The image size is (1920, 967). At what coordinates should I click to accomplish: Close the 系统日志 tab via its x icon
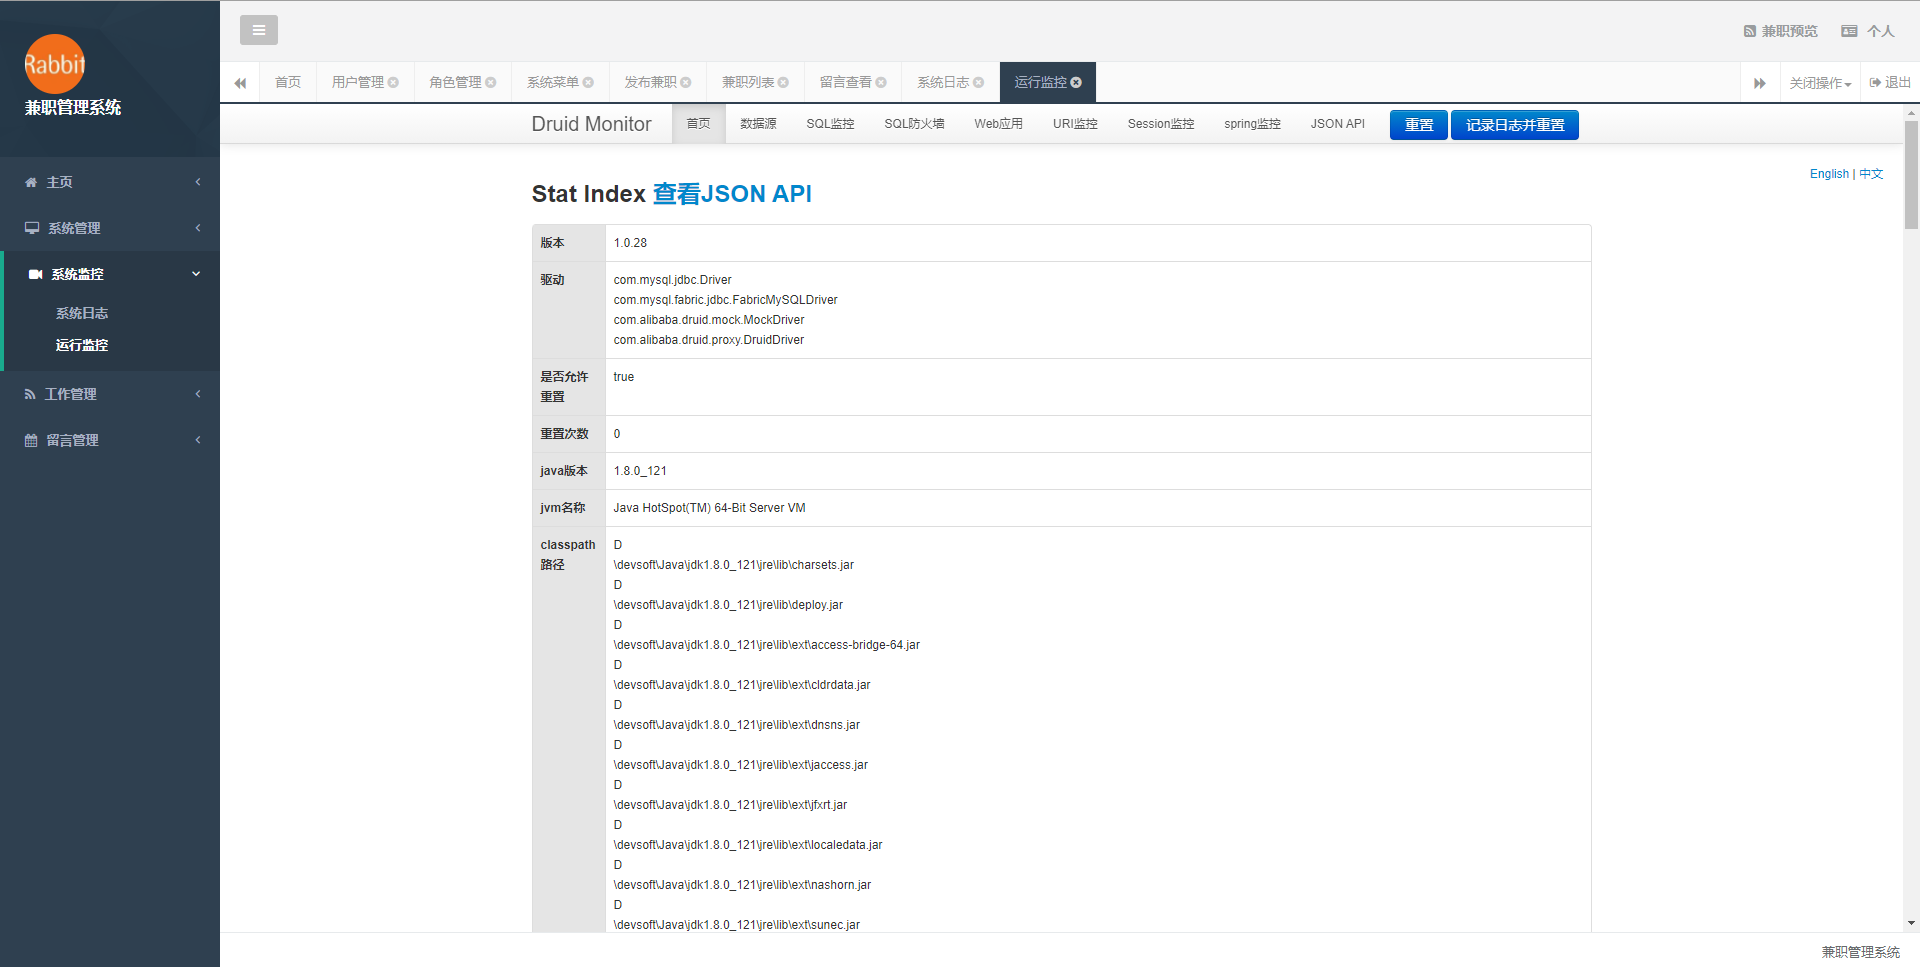pyautogui.click(x=978, y=82)
